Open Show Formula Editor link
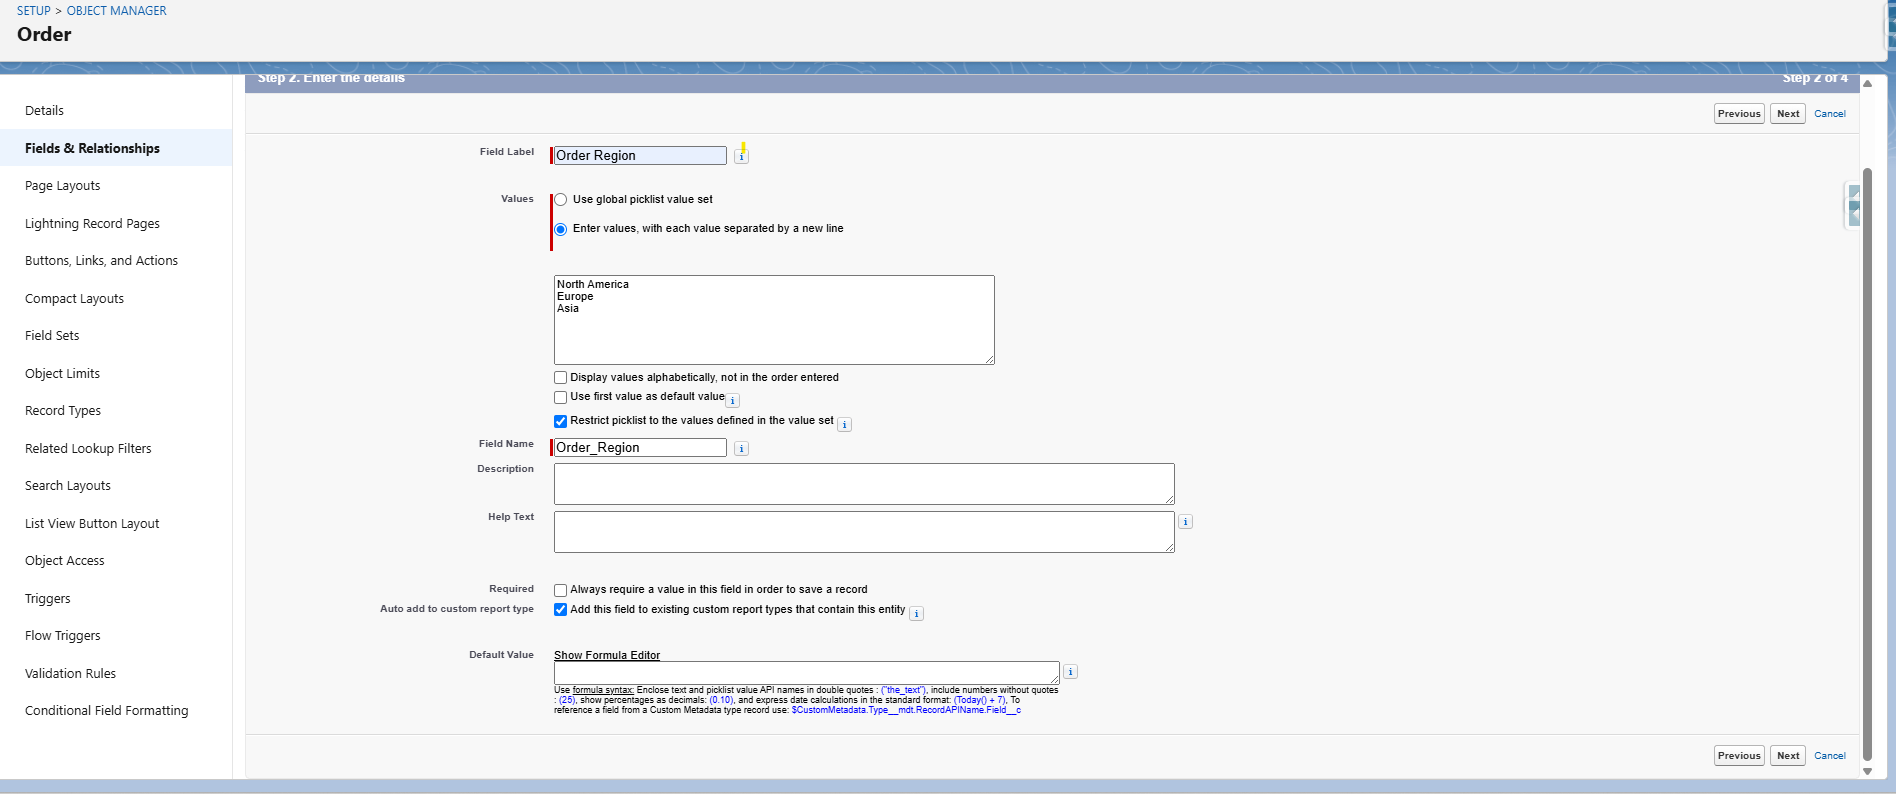Image resolution: width=1896 pixels, height=794 pixels. pyautogui.click(x=607, y=656)
